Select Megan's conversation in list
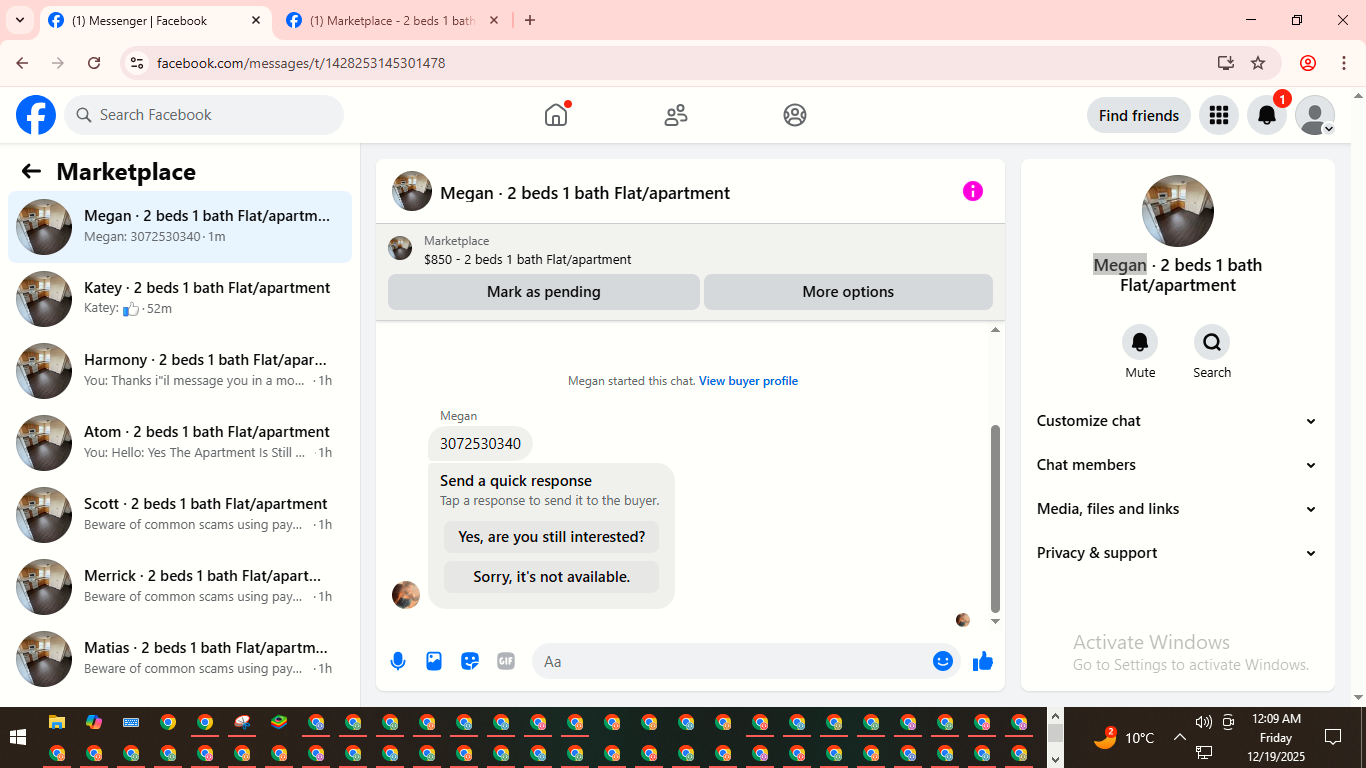 180,226
